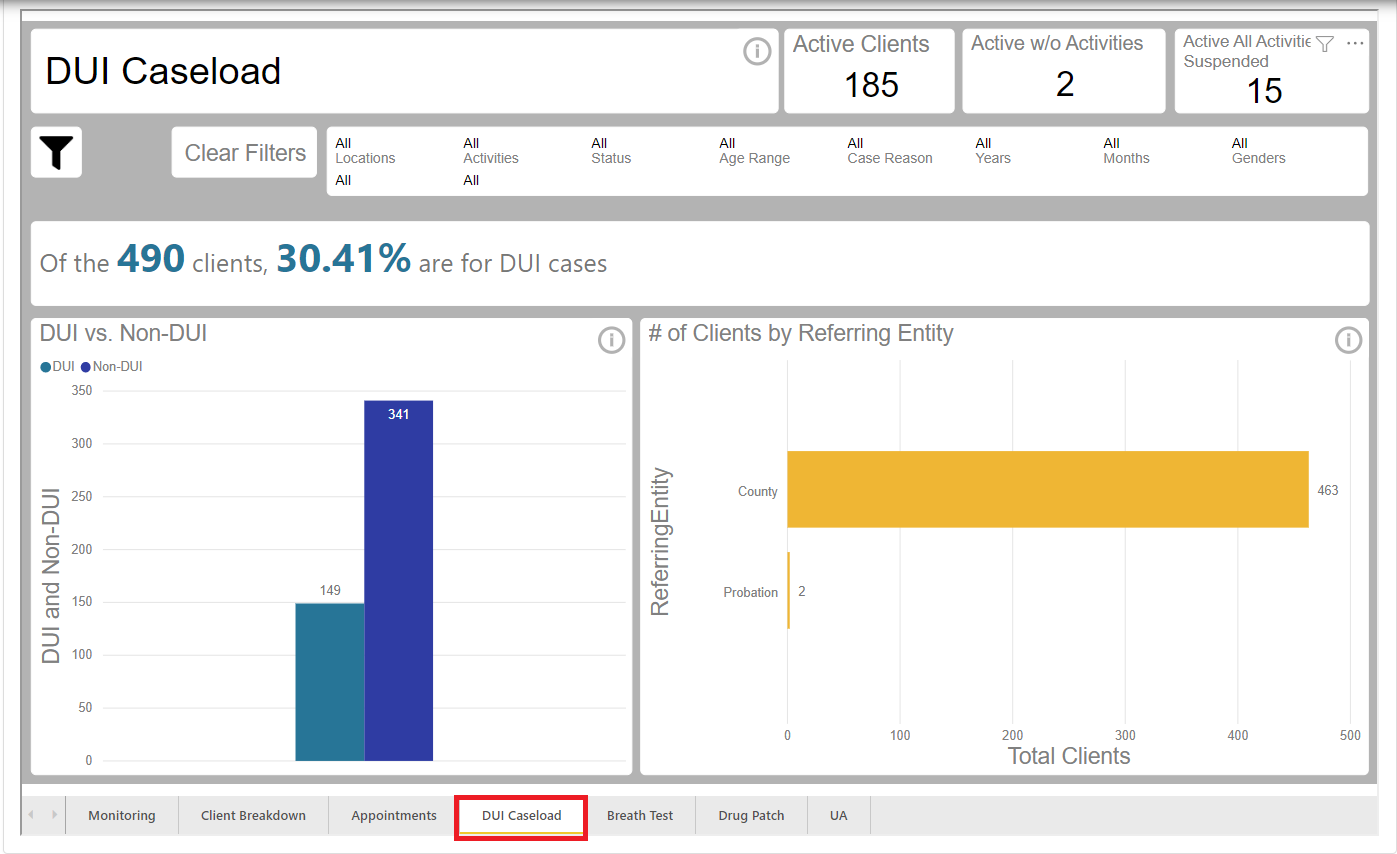The image size is (1397, 854).
Task: Open the Locations filter dropdown
Action: (x=365, y=151)
